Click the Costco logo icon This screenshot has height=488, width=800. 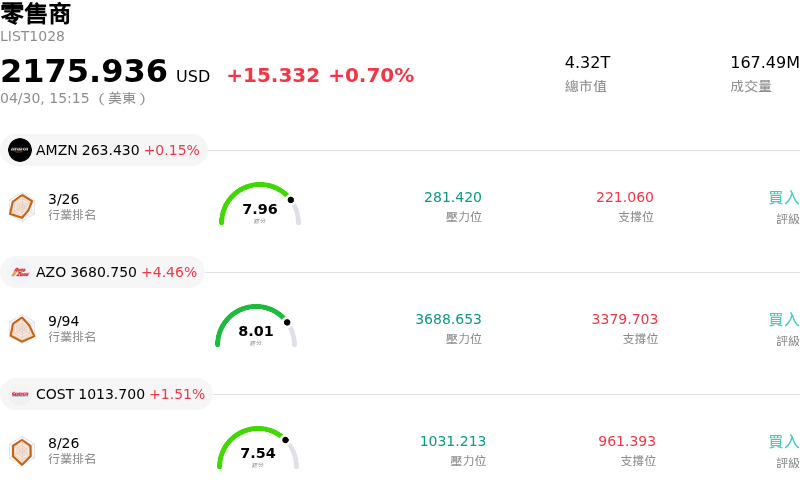(20, 394)
